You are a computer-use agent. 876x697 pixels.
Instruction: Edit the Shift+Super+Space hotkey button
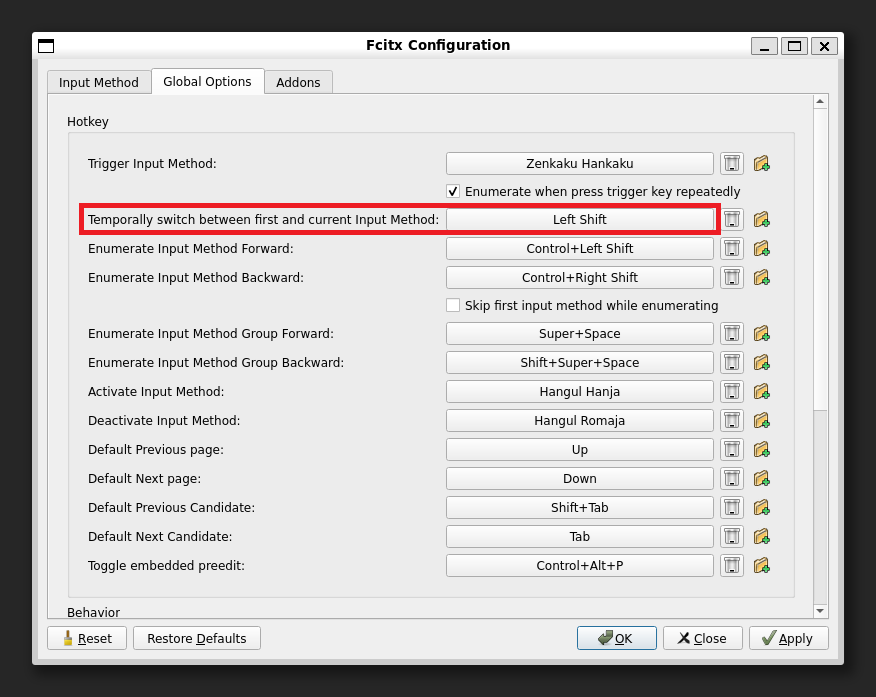click(580, 362)
